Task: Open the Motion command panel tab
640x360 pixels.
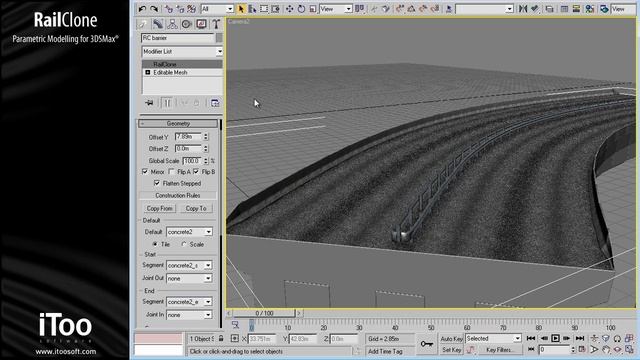Action: tap(187, 24)
